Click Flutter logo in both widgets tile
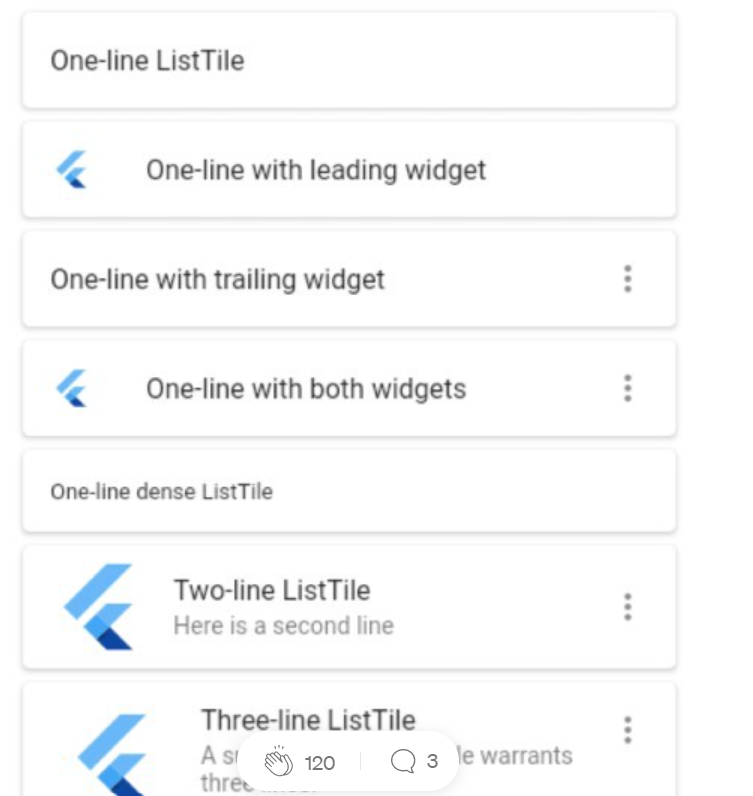The height and width of the screenshot is (796, 753). coord(71,388)
